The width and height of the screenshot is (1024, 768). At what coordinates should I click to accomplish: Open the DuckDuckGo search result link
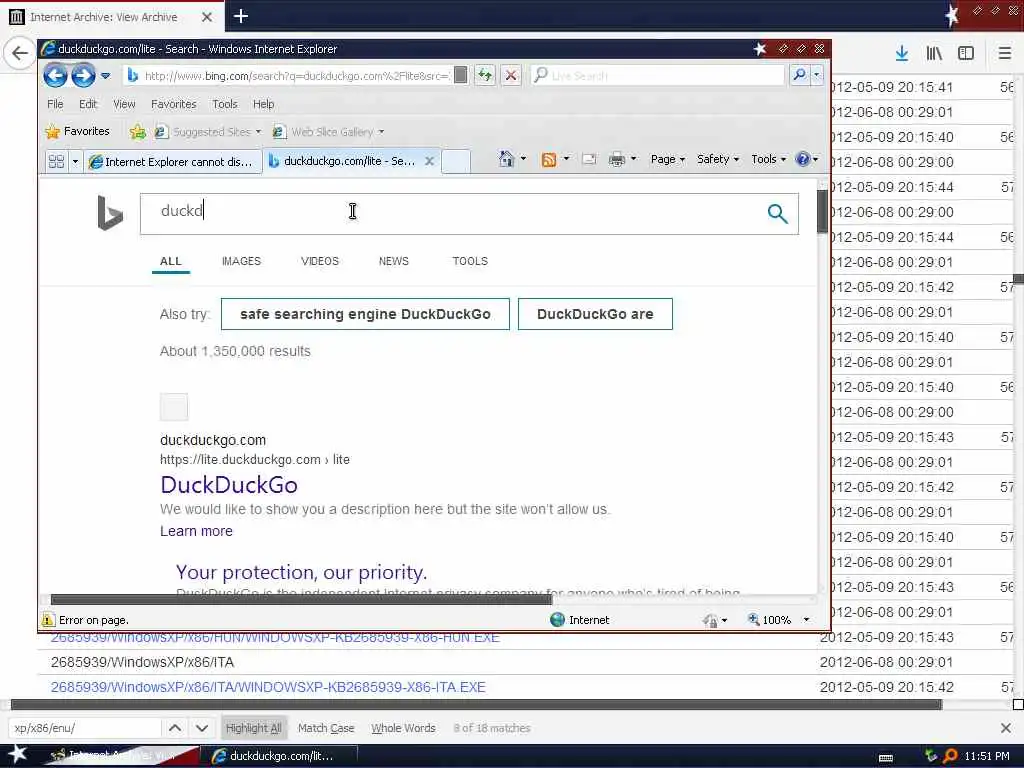pos(229,485)
